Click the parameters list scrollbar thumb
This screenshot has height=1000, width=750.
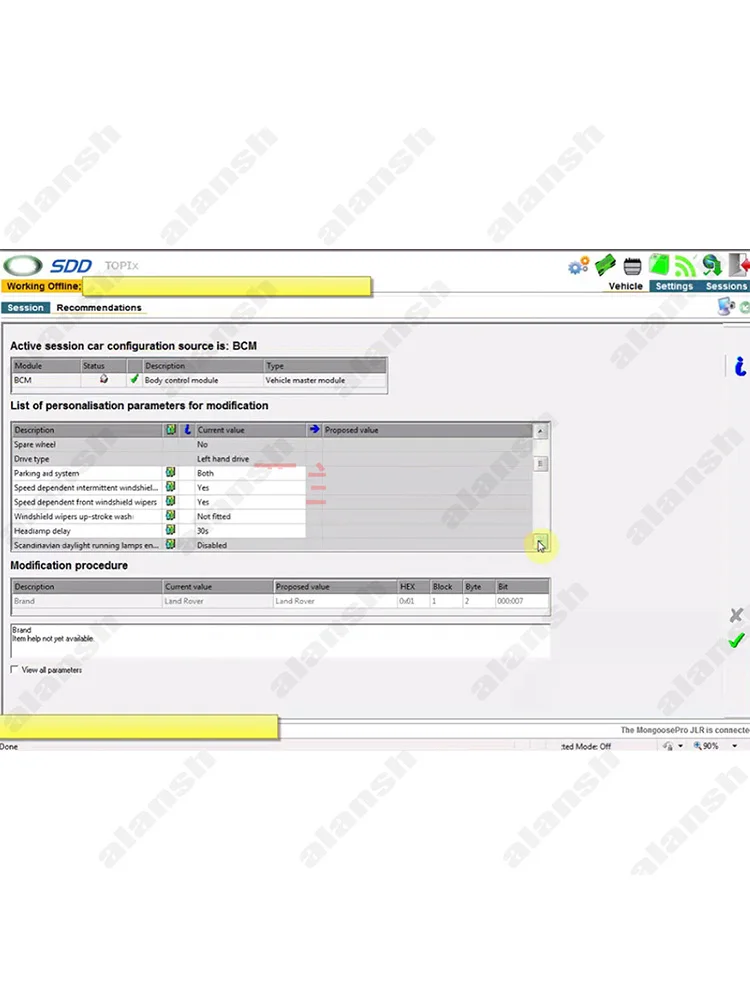(540, 464)
